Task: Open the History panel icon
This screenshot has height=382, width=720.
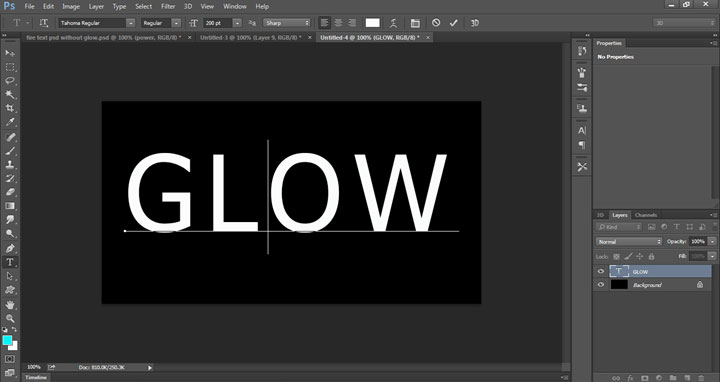Action: click(x=582, y=51)
